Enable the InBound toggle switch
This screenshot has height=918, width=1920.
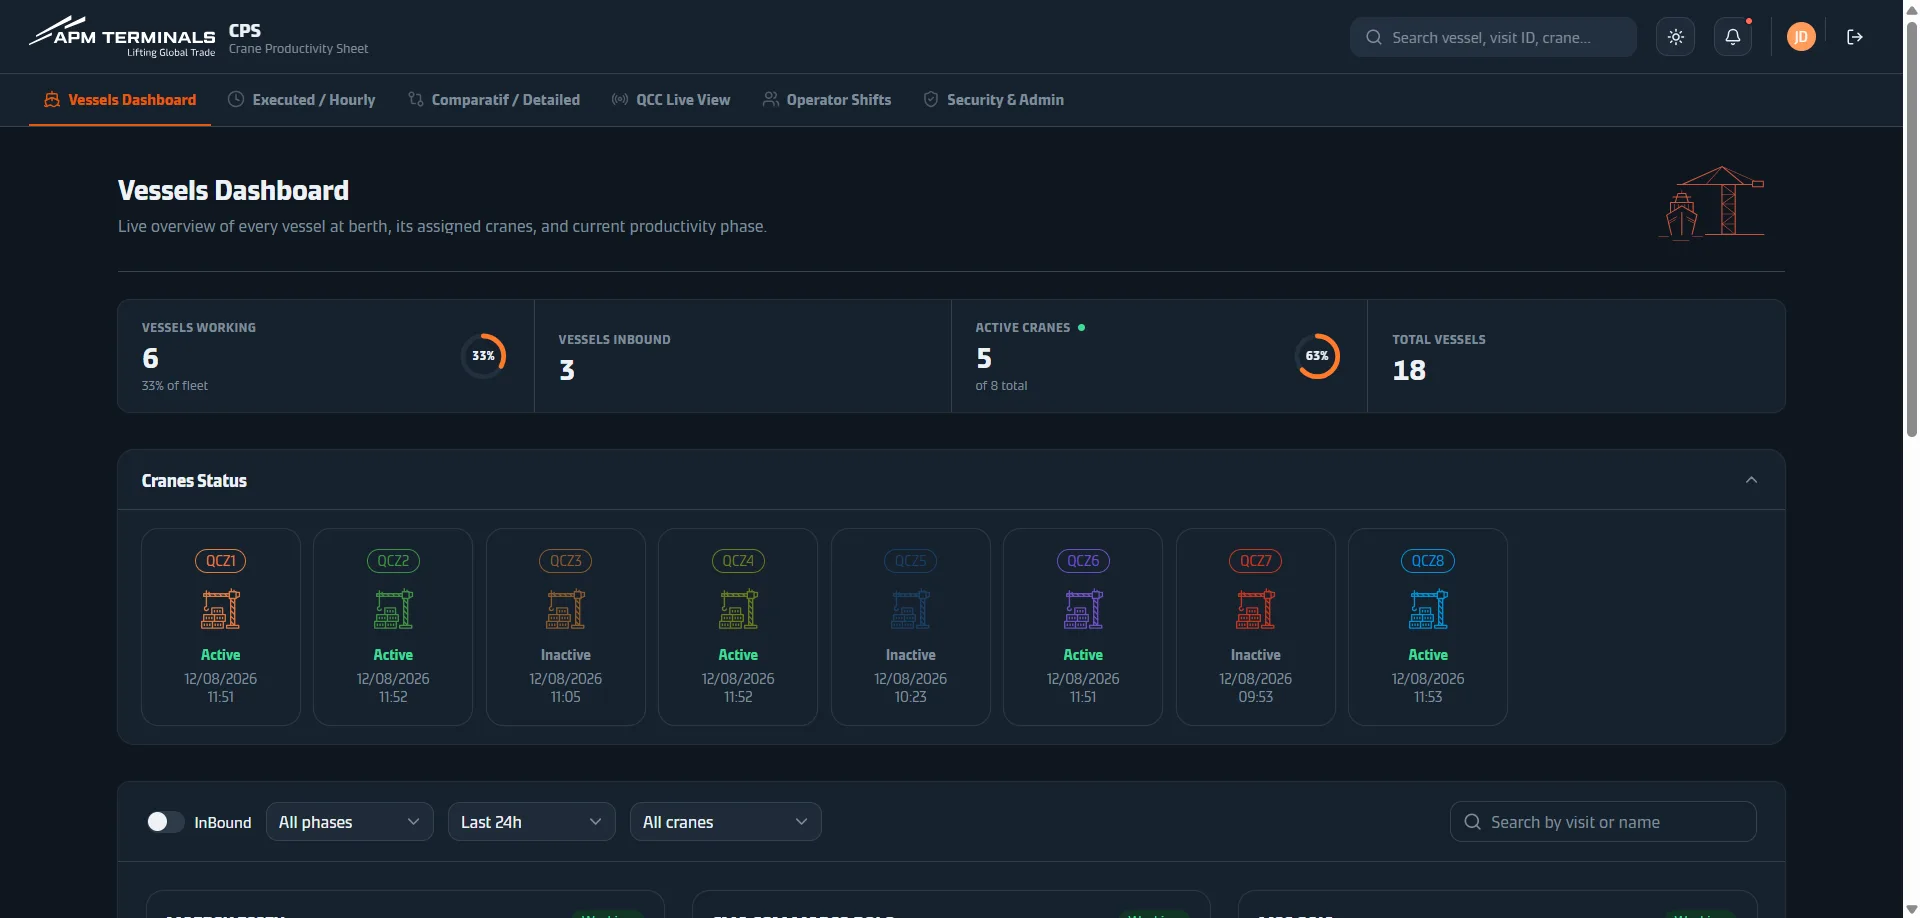(165, 822)
